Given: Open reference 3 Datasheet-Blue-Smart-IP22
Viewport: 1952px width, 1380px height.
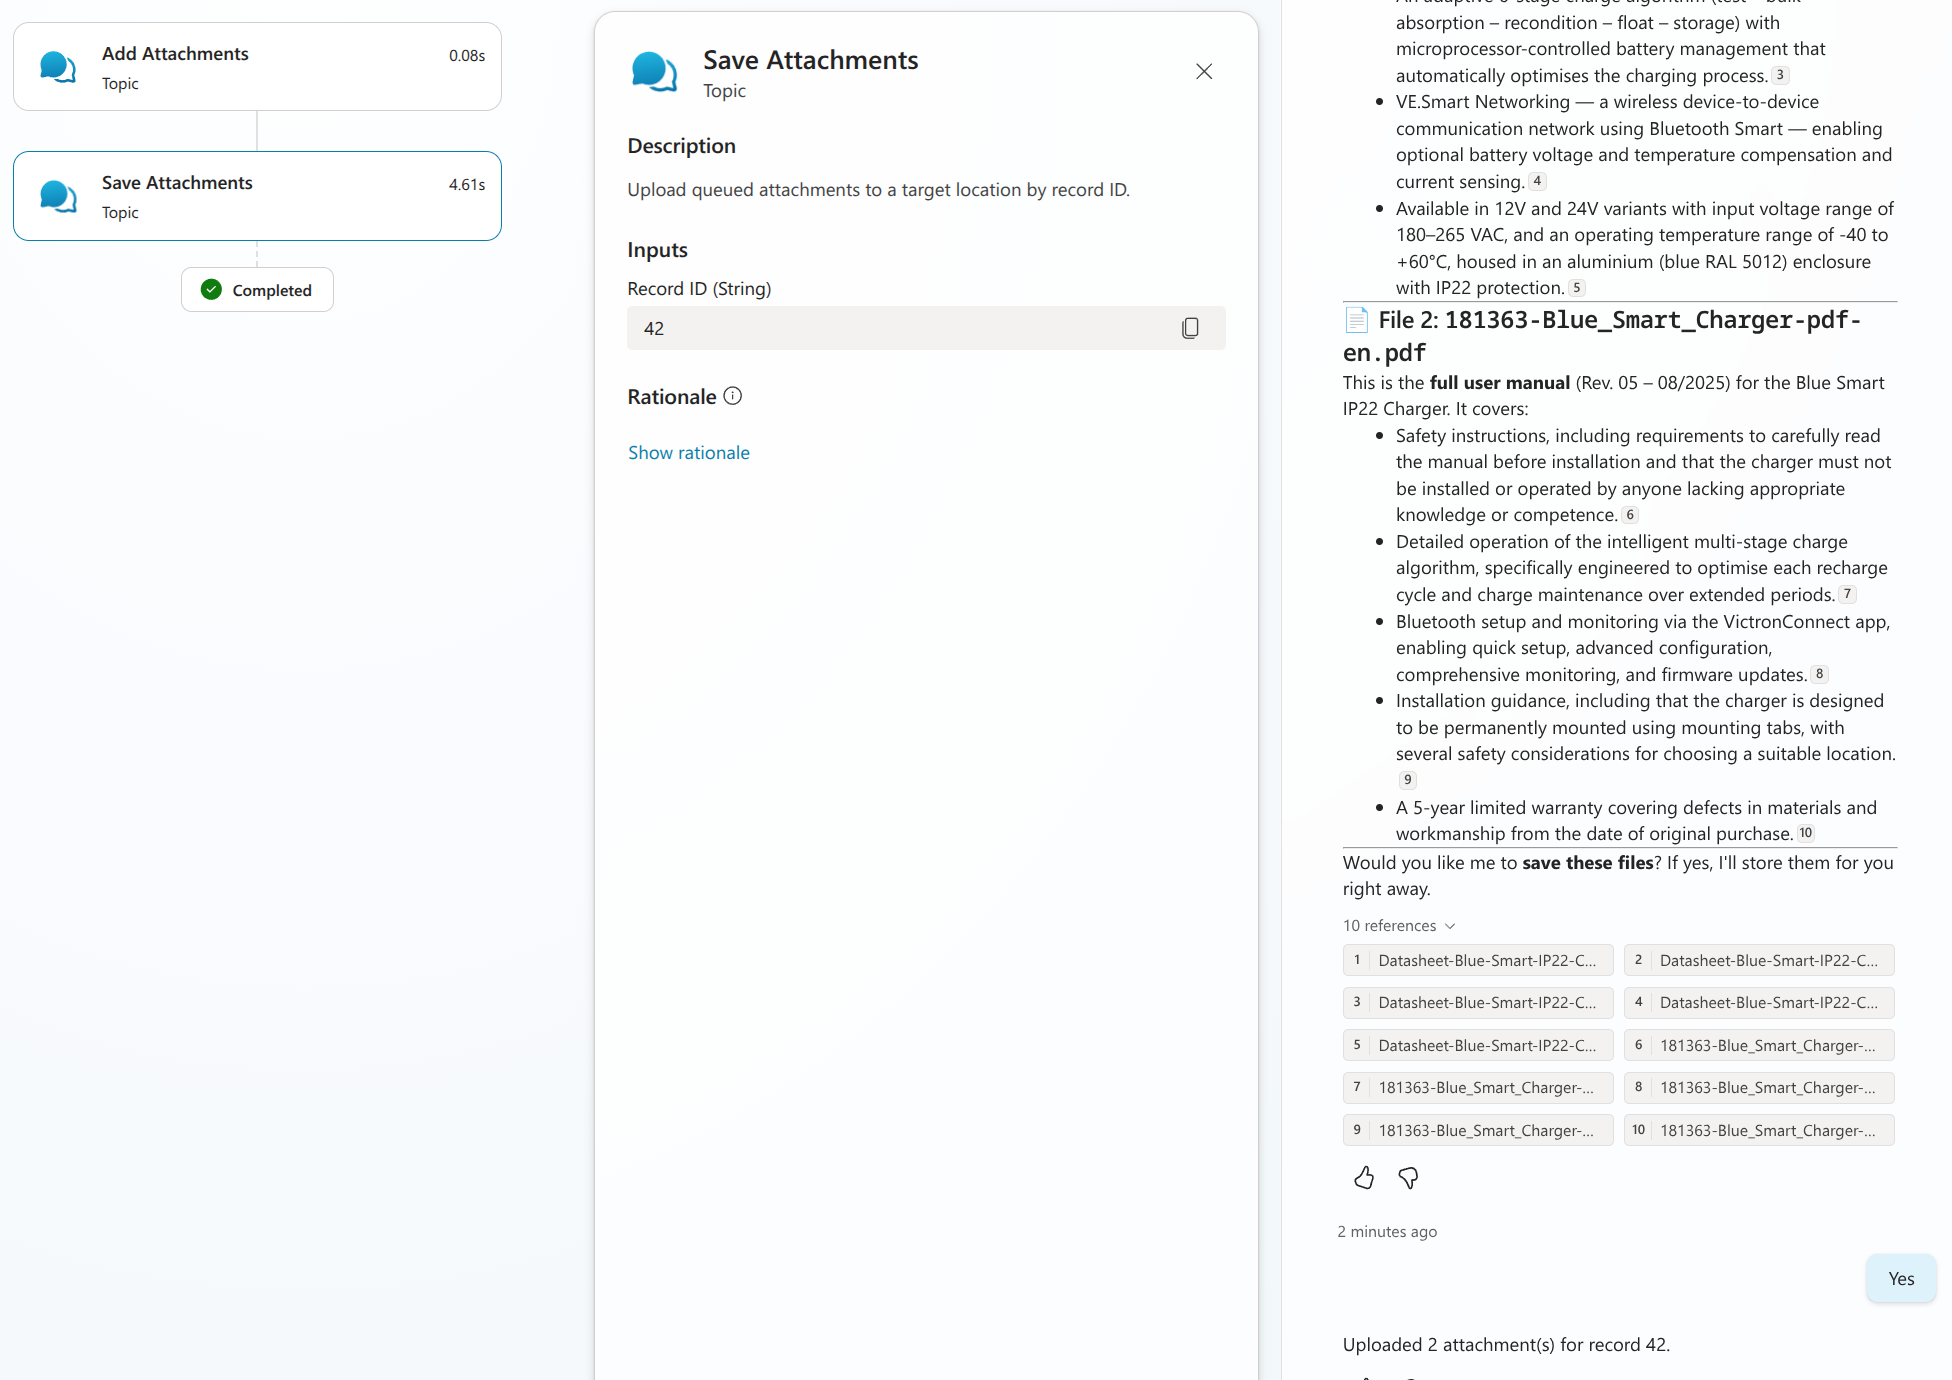Looking at the screenshot, I should coord(1478,1003).
